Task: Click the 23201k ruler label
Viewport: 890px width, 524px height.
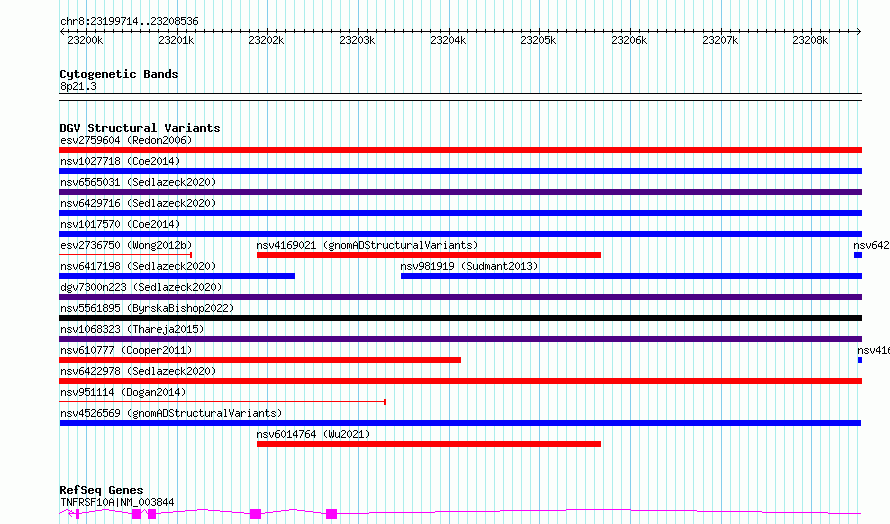Action: (x=176, y=40)
